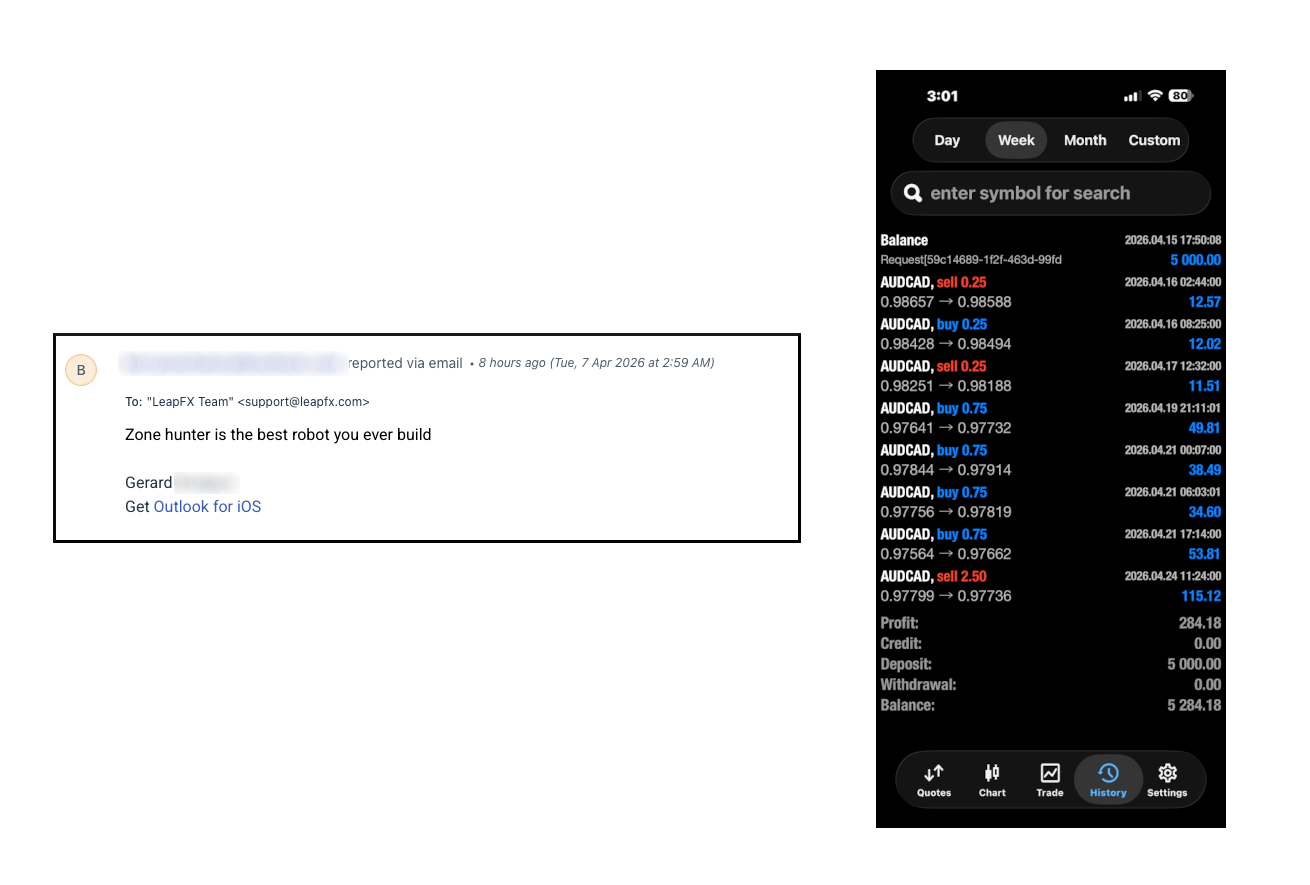This screenshot has width=1310, height=885.
Task: Select AUDCAD buy 0.75 trade with profit 53.81
Action: (x=1050, y=544)
